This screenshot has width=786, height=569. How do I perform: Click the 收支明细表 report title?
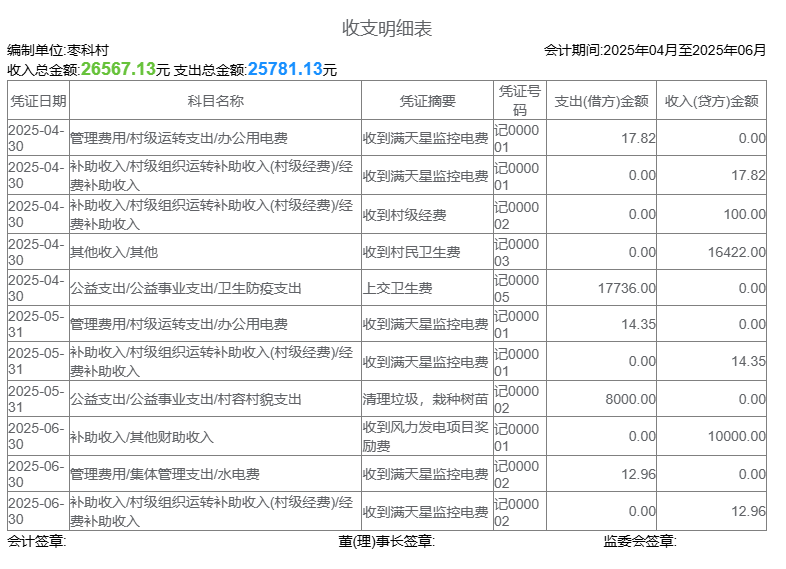pyautogui.click(x=387, y=28)
